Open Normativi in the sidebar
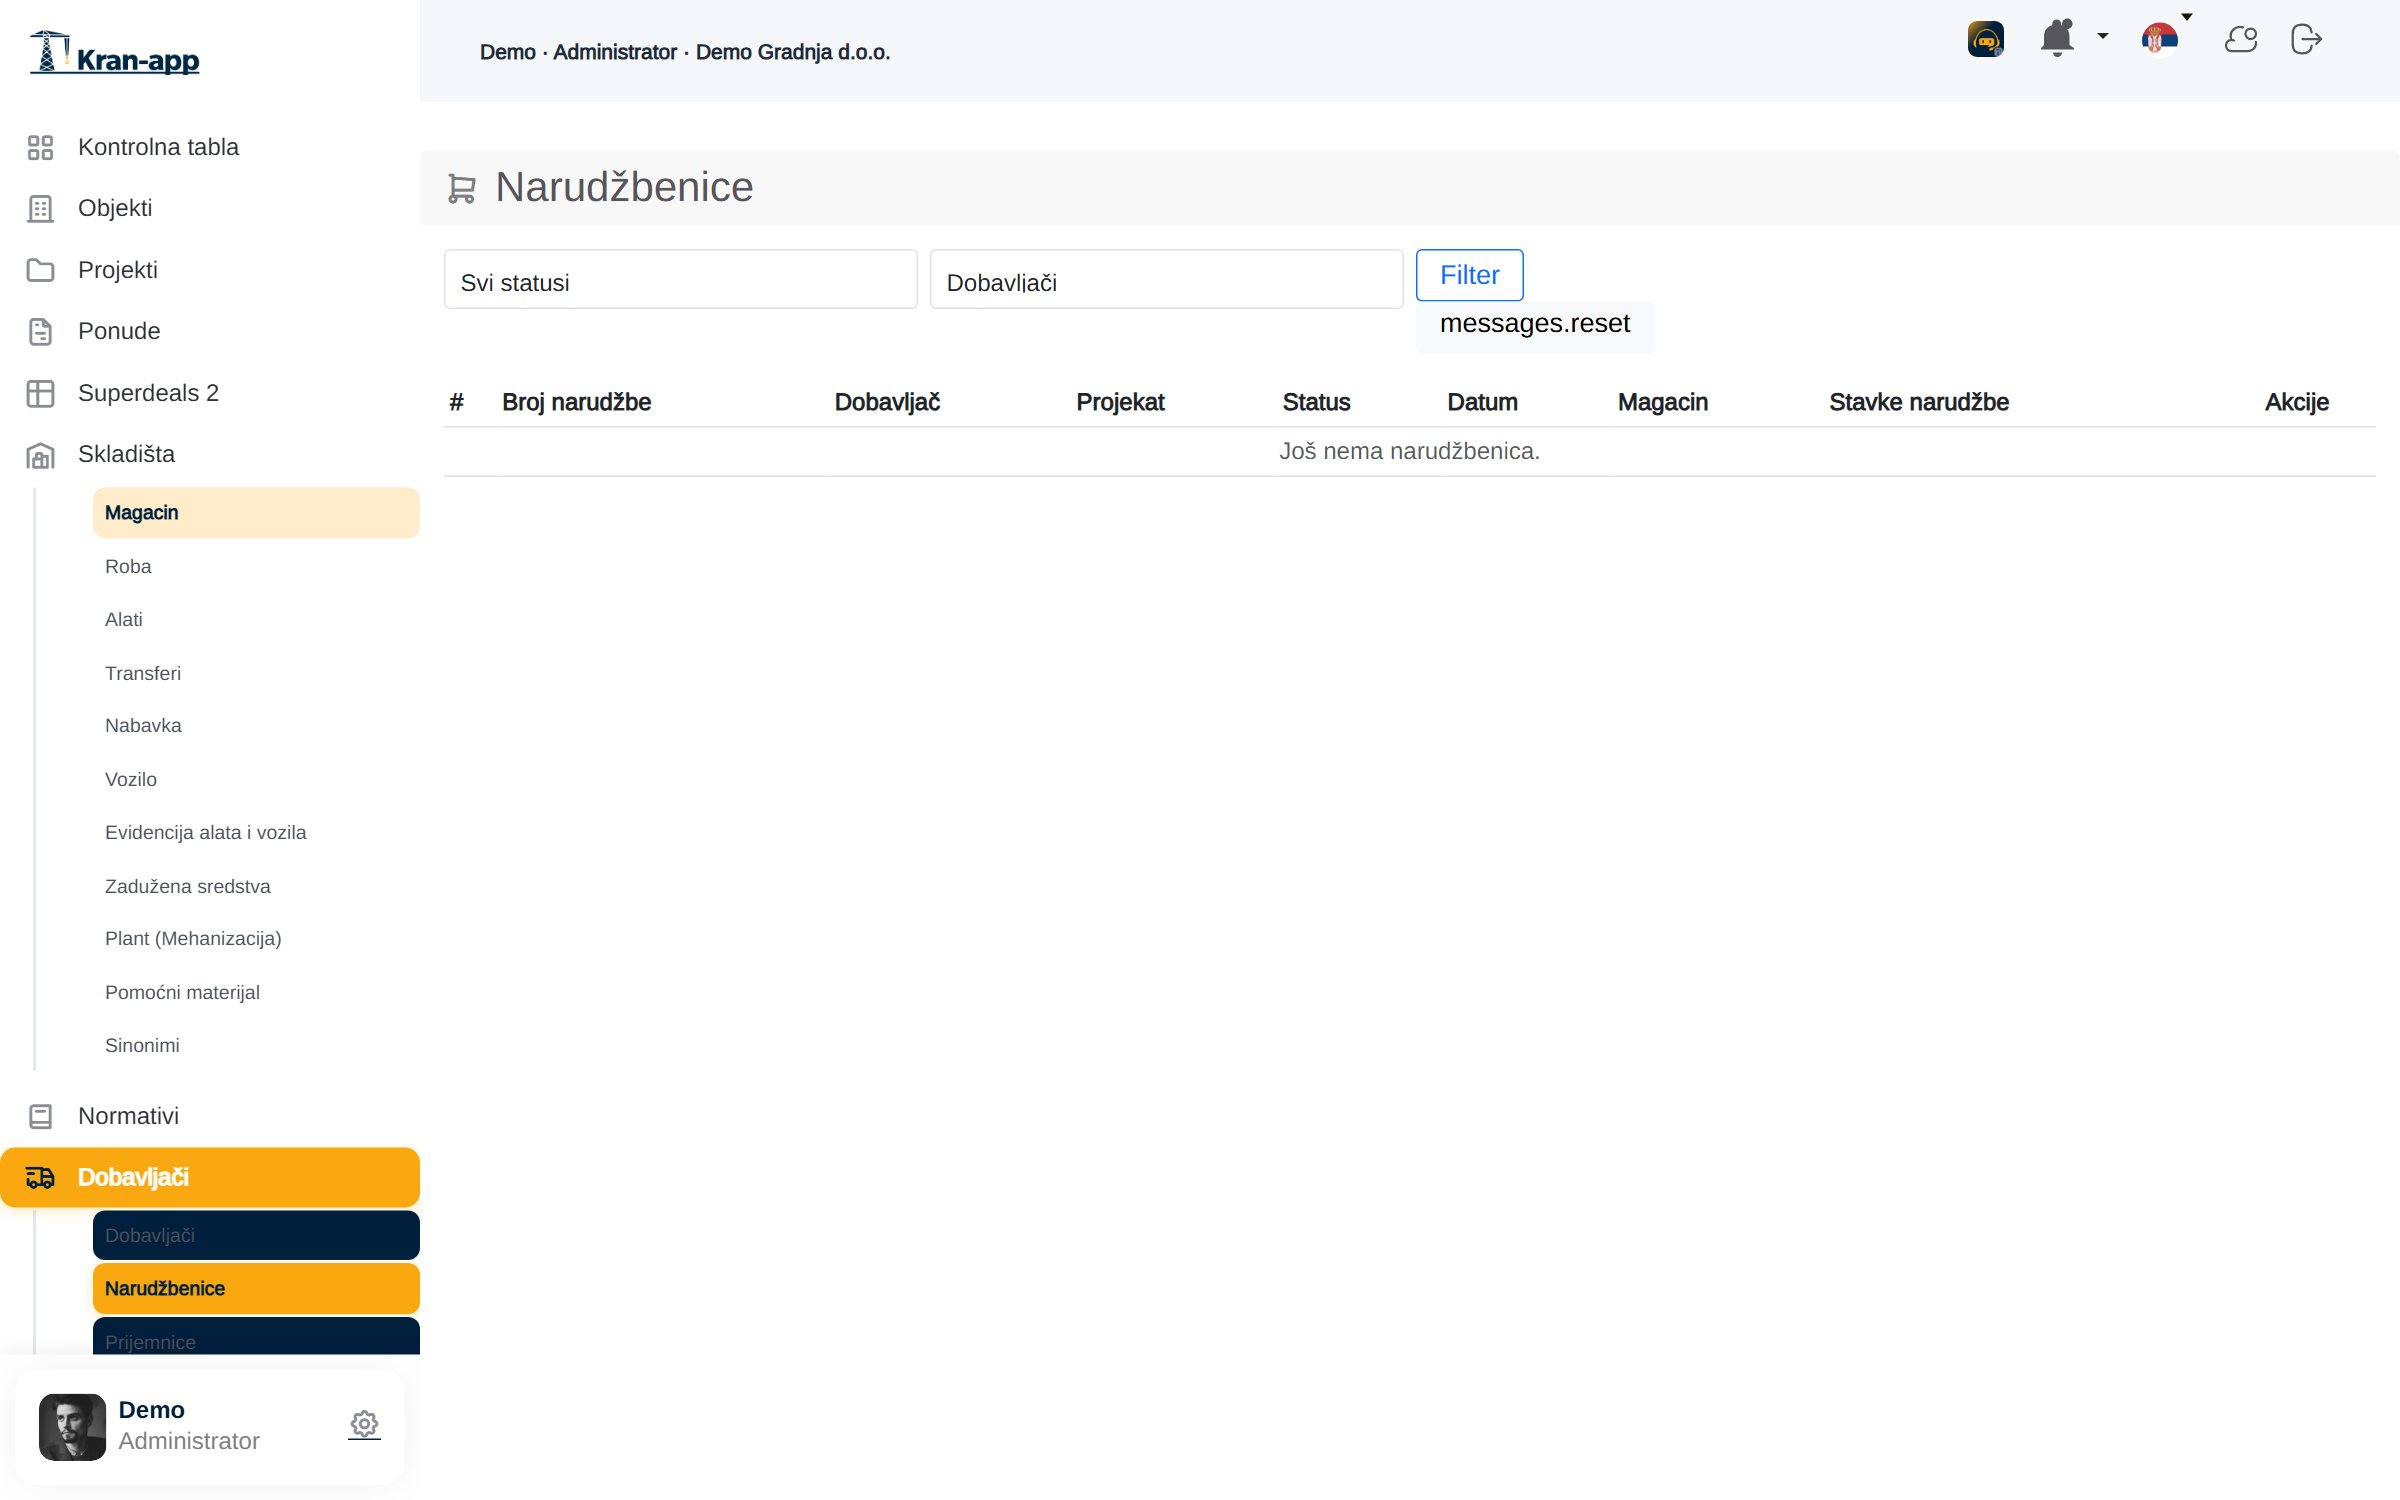The width and height of the screenshot is (2400, 1500). pos(210,1116)
